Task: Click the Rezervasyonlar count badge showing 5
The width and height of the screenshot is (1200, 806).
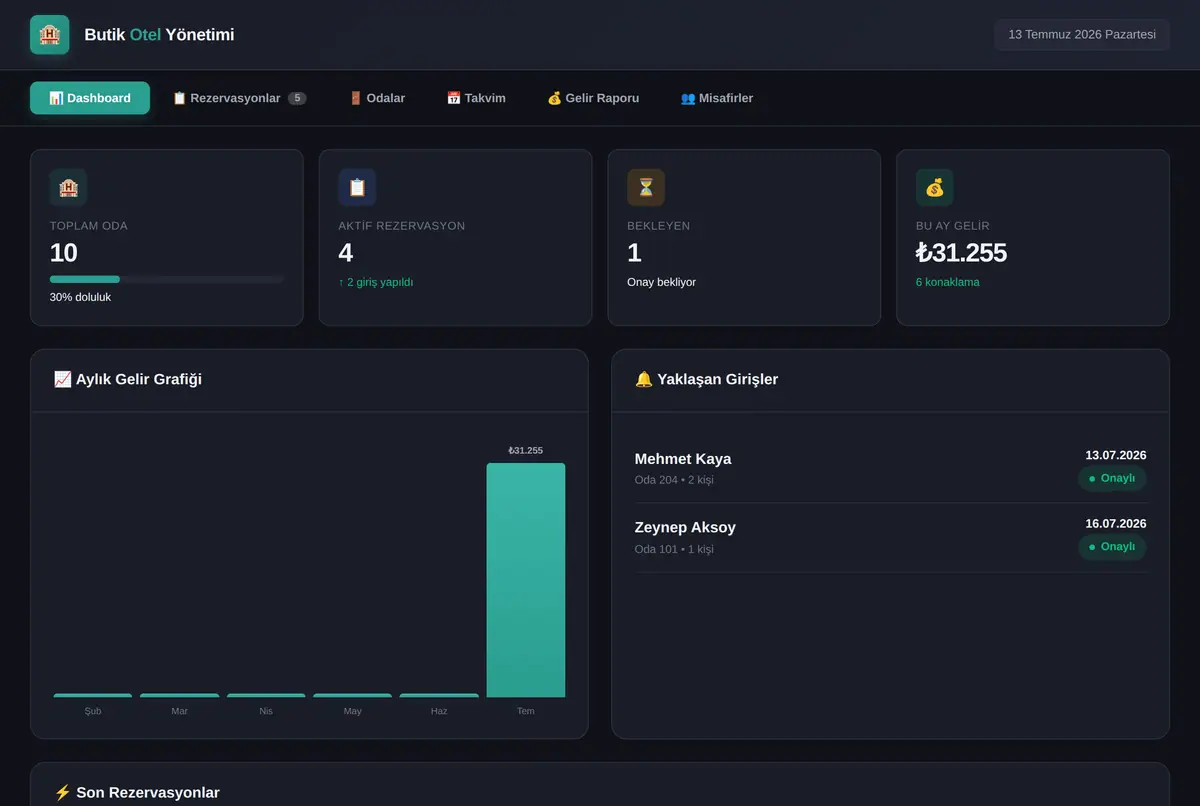Action: click(297, 98)
